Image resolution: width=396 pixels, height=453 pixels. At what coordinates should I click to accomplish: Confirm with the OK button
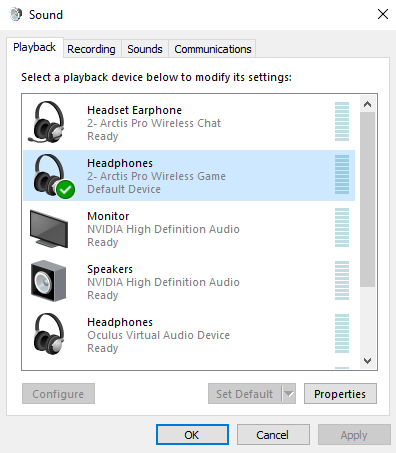coord(192,434)
